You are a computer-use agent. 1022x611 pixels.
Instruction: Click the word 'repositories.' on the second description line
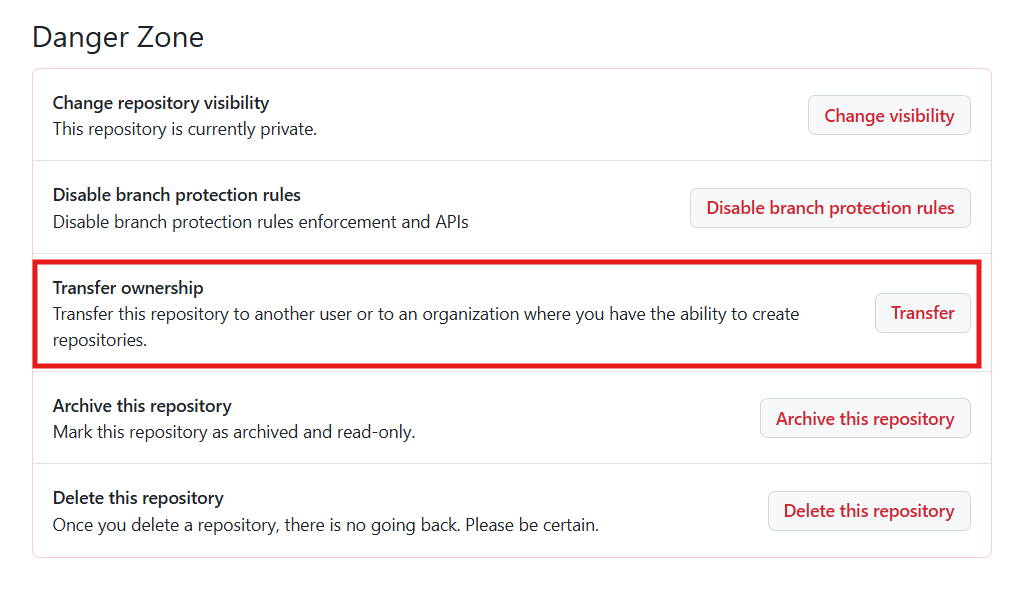100,340
